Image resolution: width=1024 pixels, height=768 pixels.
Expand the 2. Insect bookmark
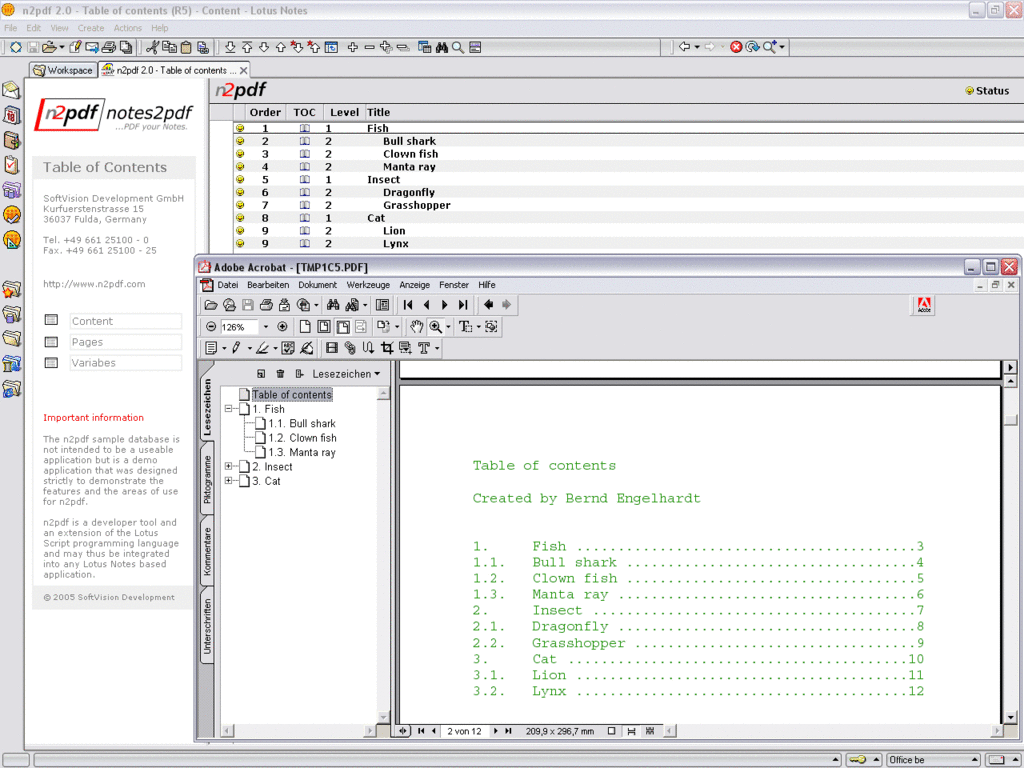click(229, 466)
